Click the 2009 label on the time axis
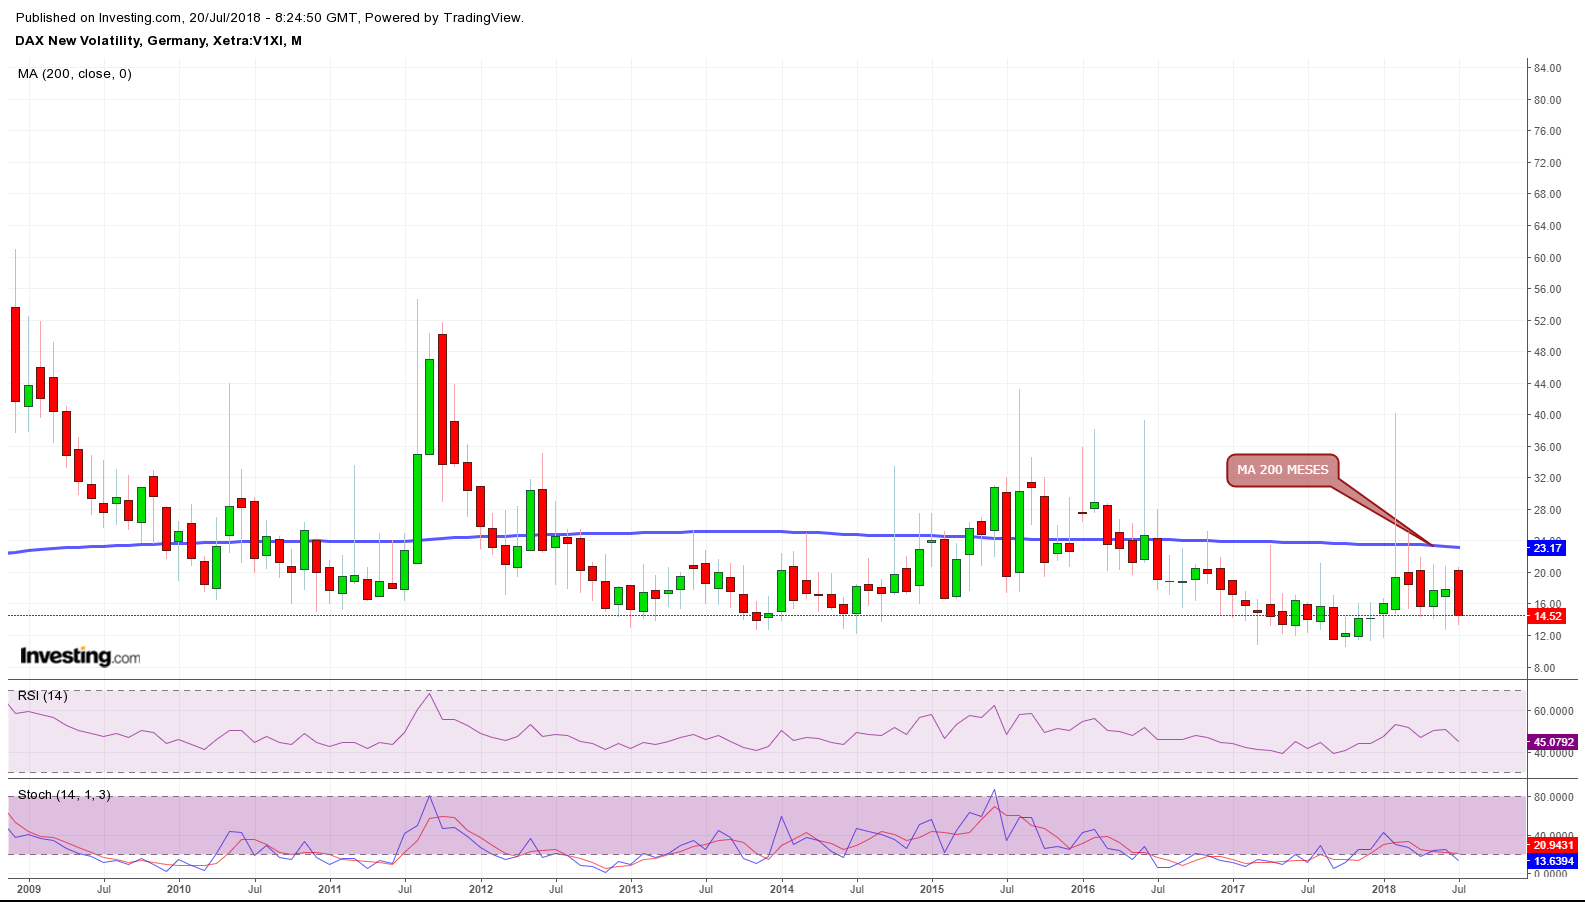The height and width of the screenshot is (902, 1585). click(x=28, y=889)
